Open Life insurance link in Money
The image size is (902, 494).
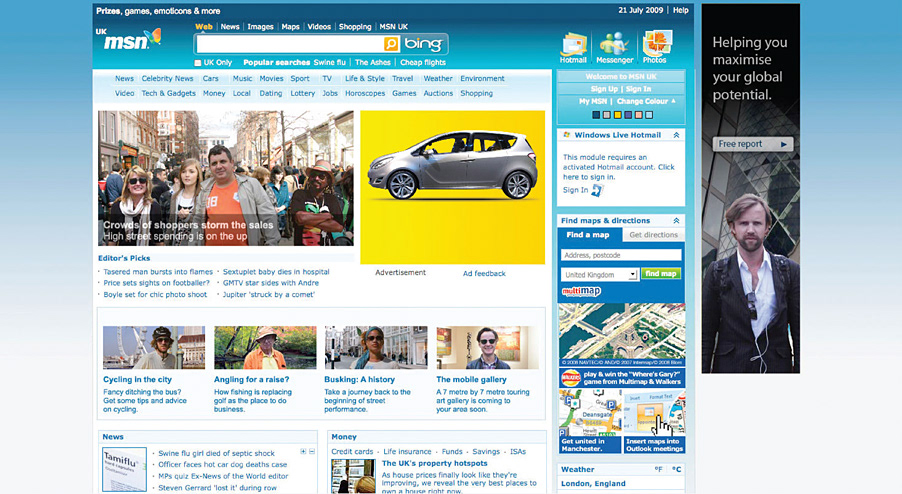[x=407, y=451]
